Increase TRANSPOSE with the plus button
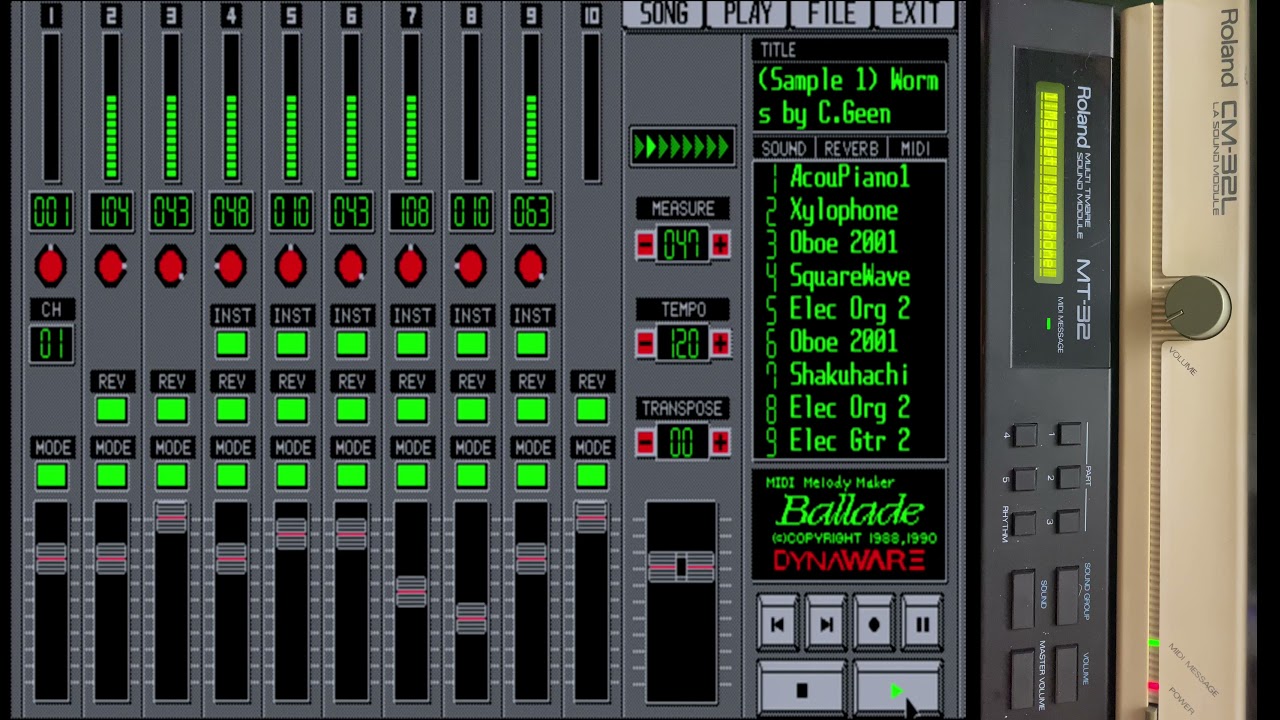This screenshot has height=720, width=1280. click(x=720, y=442)
